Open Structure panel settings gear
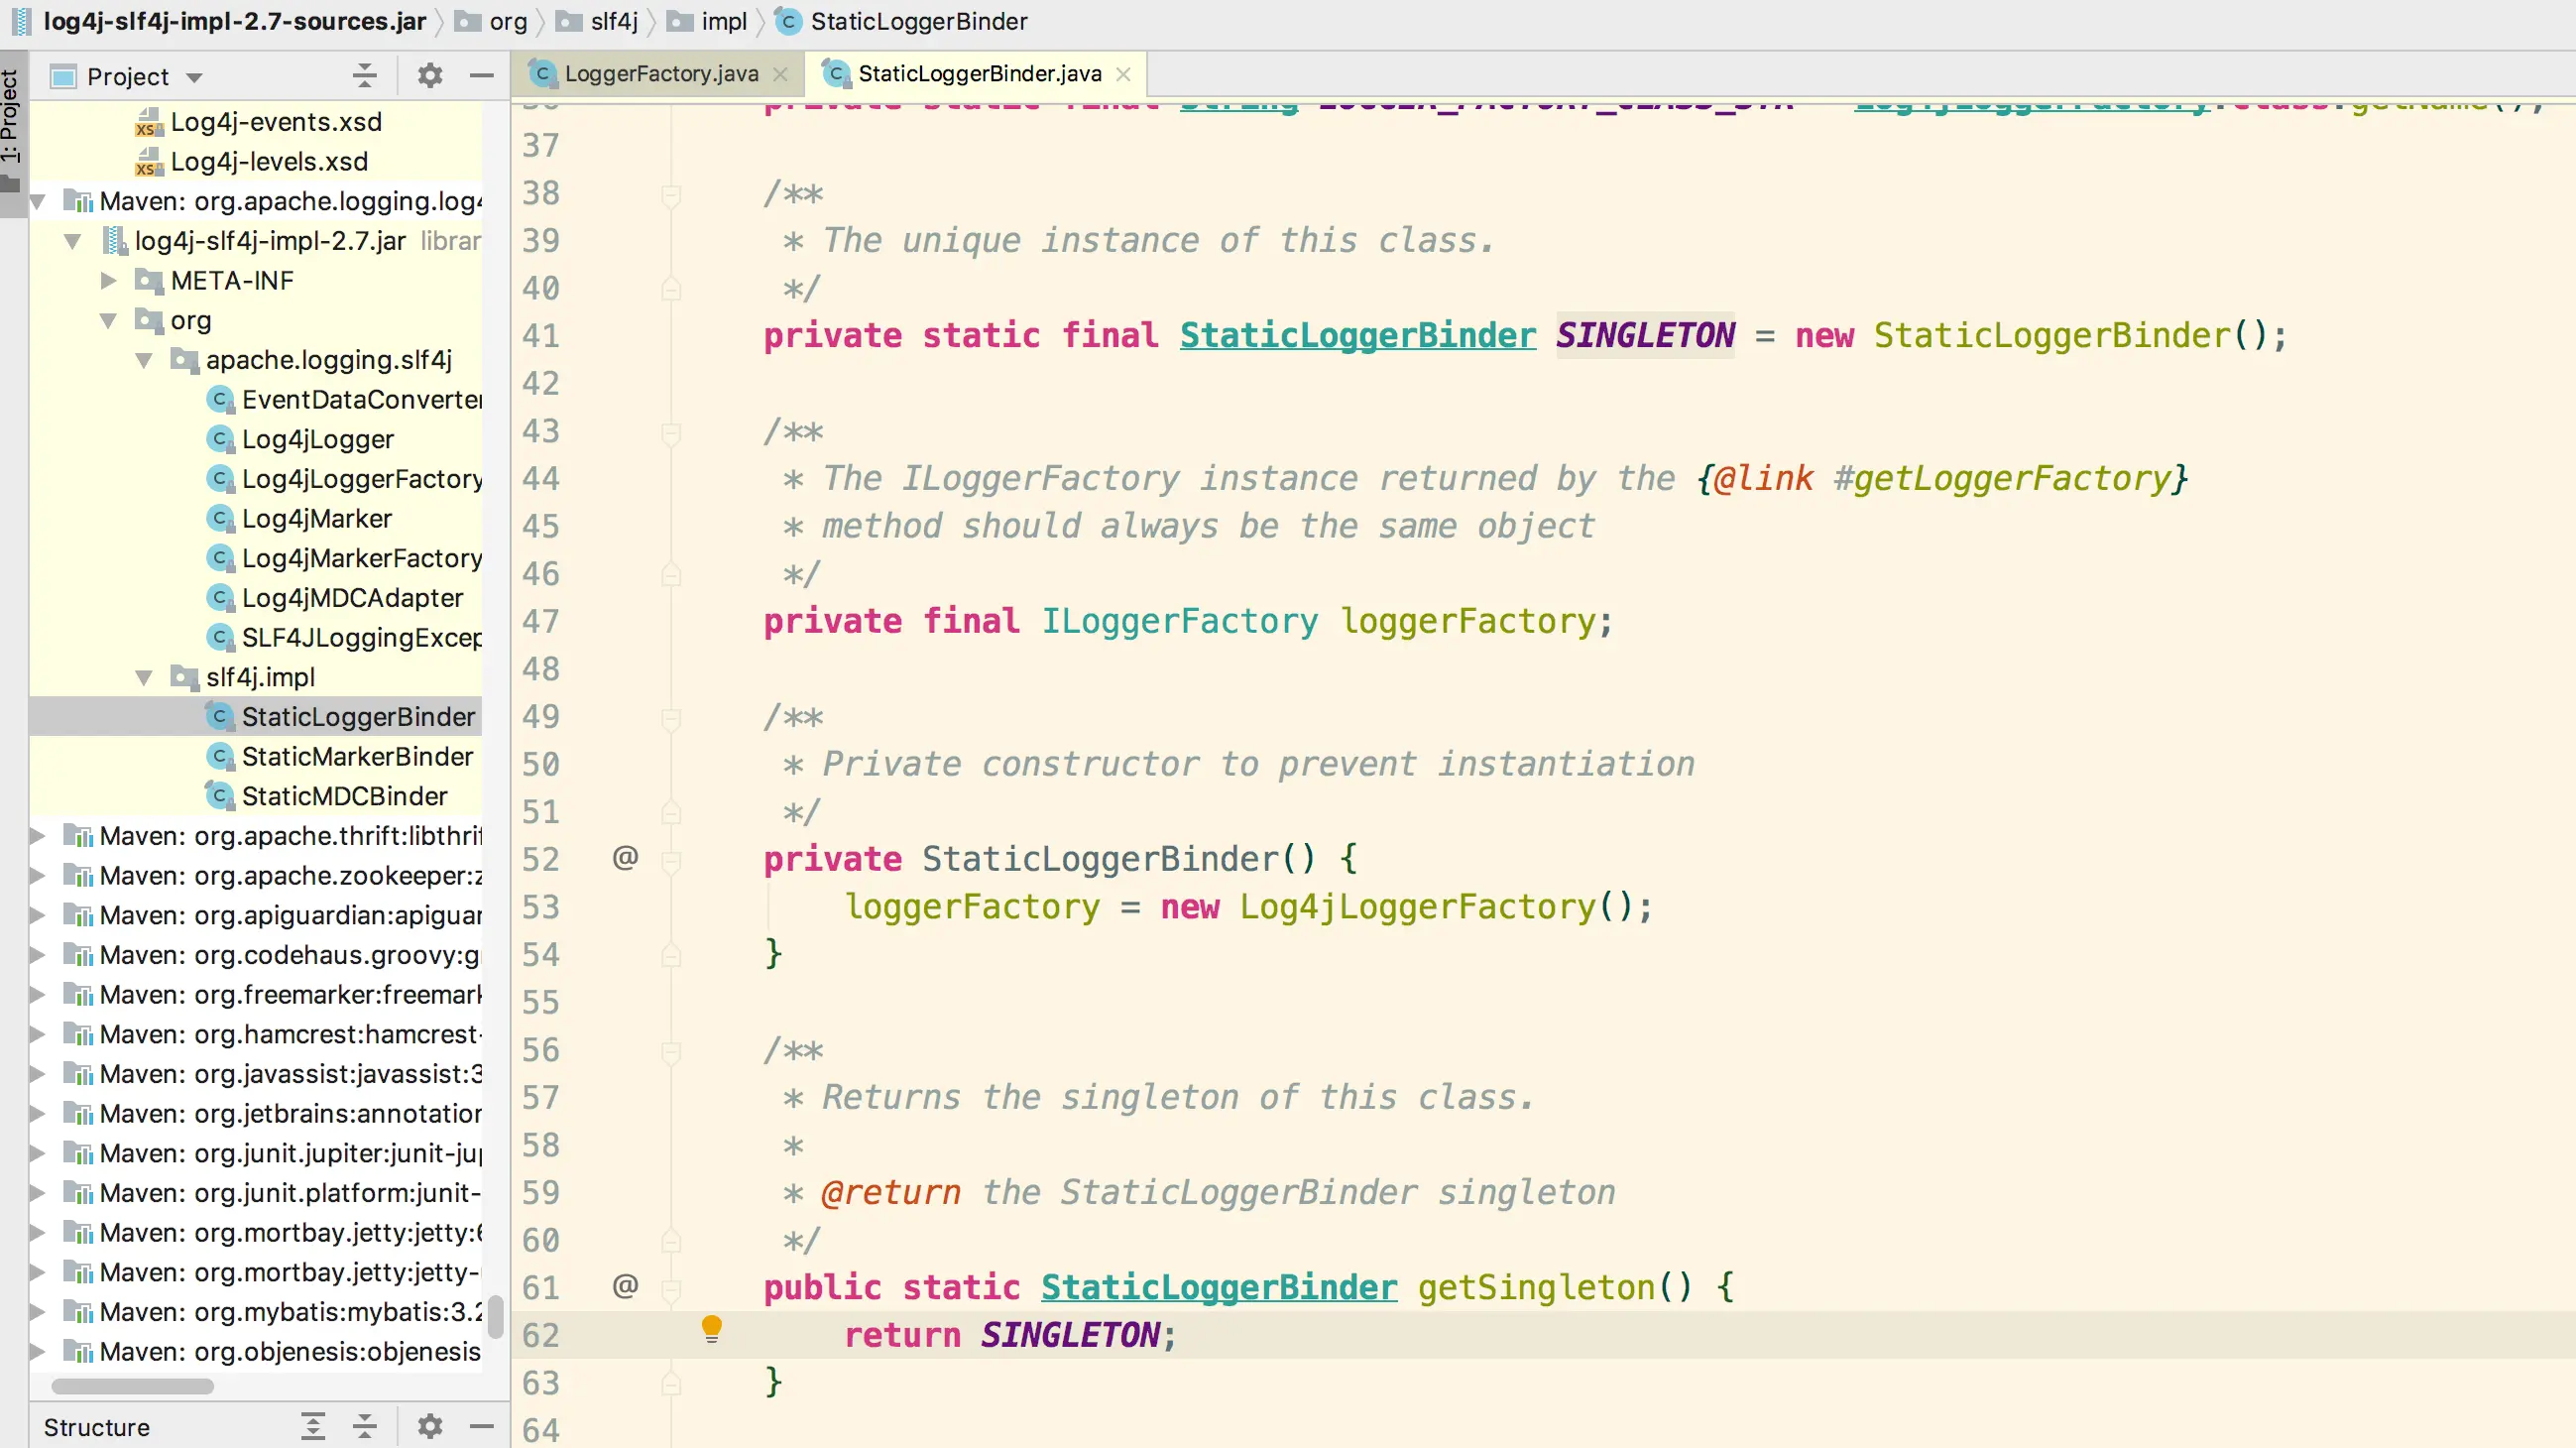The image size is (2576, 1448). pyautogui.click(x=430, y=1426)
